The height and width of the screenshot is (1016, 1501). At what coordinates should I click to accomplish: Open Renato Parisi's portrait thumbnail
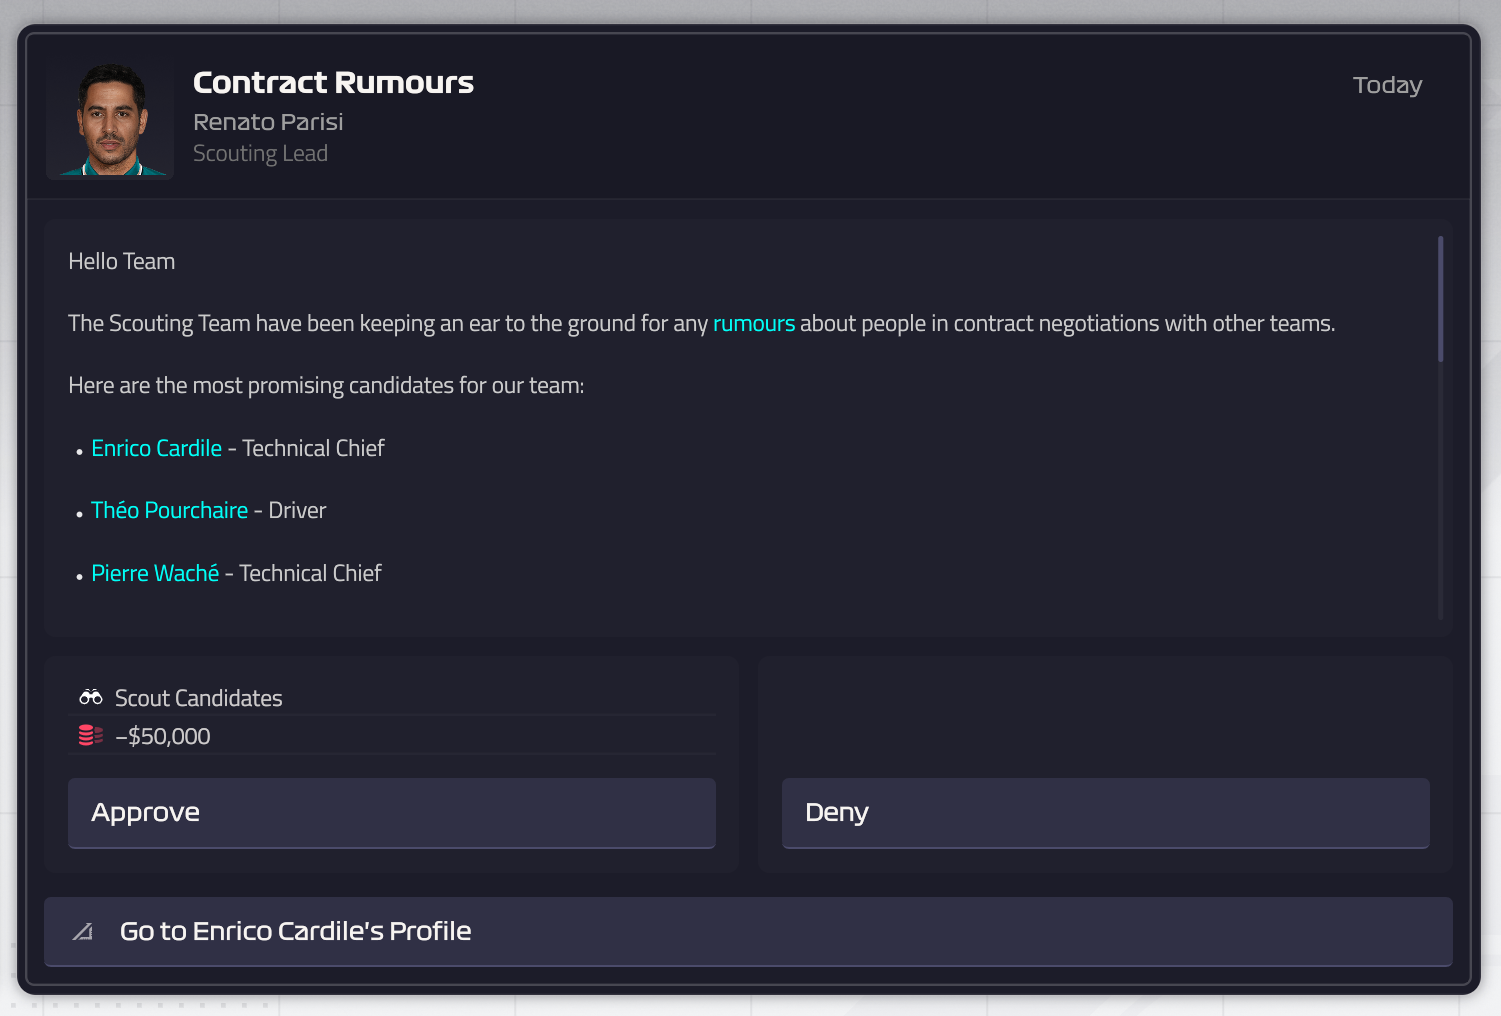[111, 120]
